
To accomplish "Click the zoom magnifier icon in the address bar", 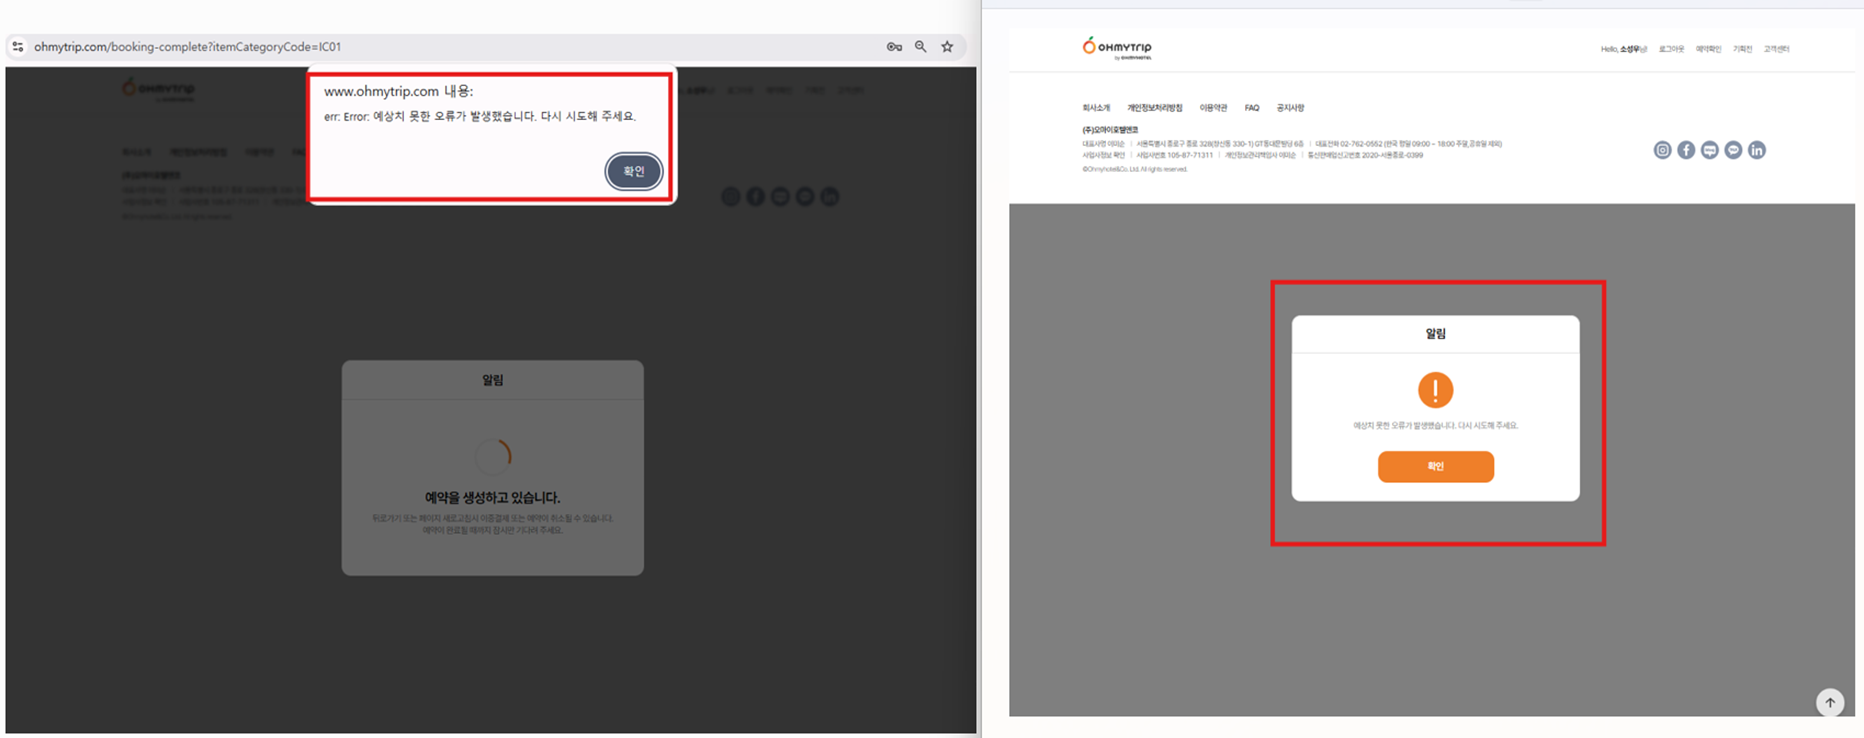I will point(921,47).
